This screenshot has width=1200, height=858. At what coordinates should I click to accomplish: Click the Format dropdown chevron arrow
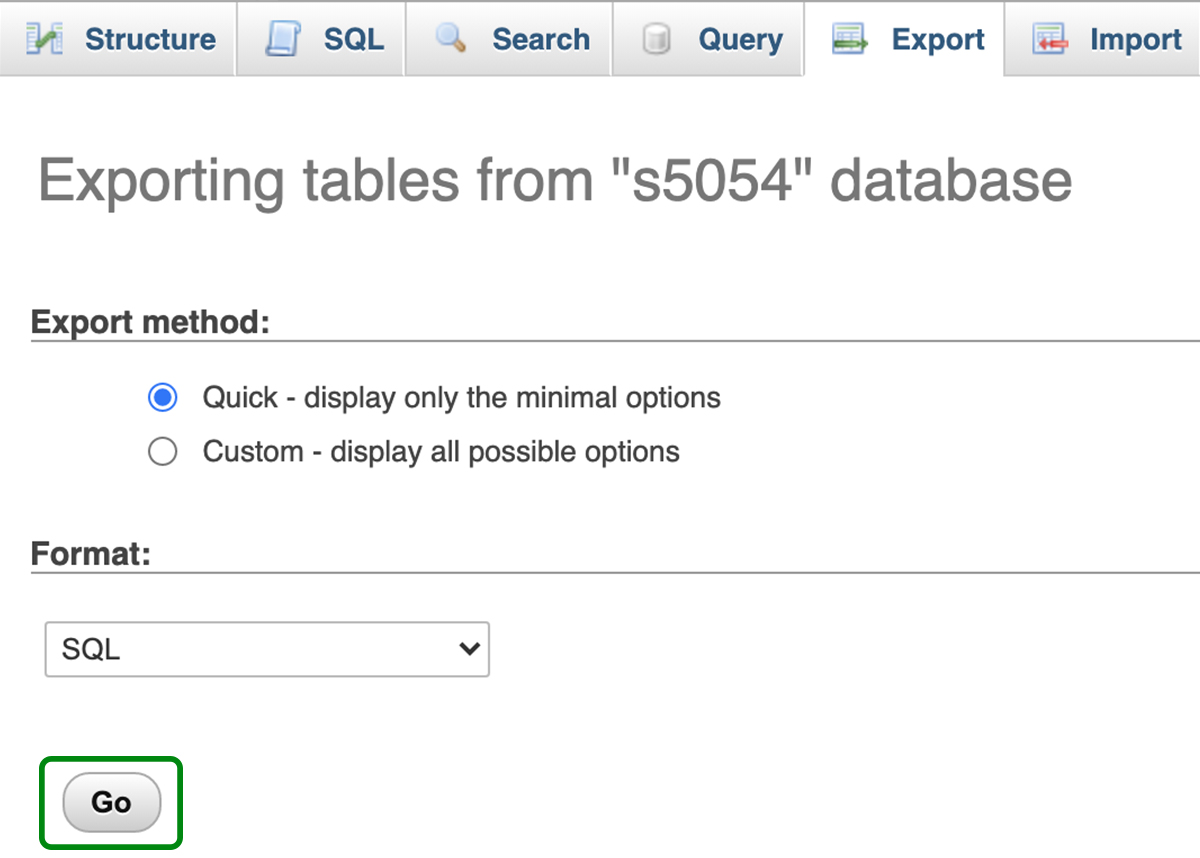[x=468, y=649]
